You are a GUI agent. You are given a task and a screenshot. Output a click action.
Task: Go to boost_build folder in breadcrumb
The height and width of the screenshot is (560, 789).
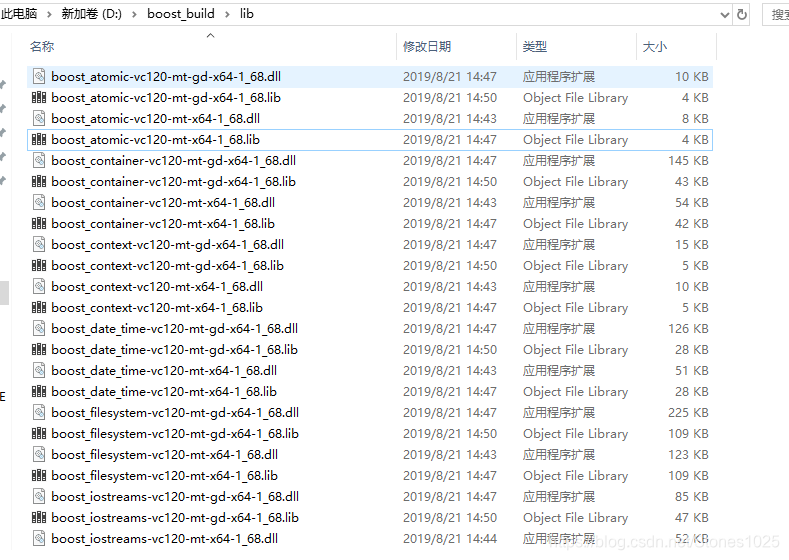pyautogui.click(x=181, y=14)
